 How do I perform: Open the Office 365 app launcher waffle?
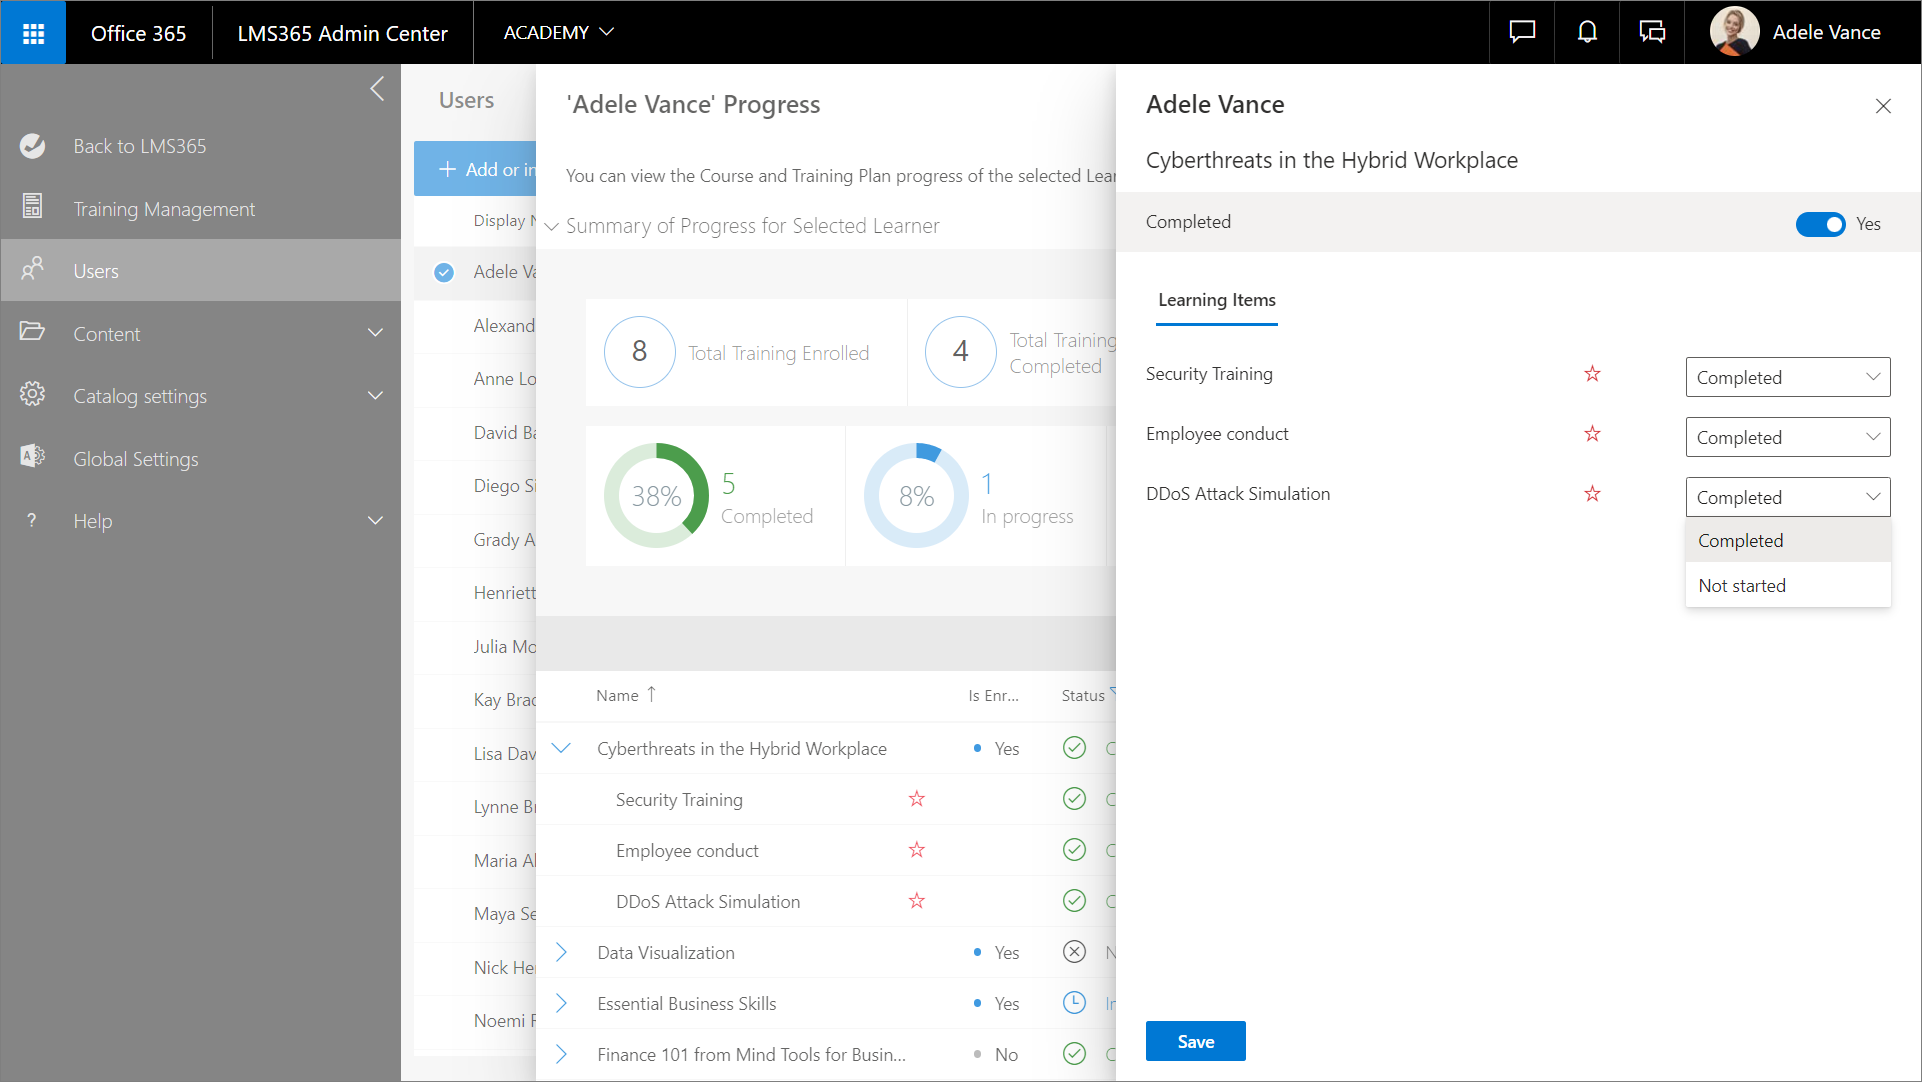pyautogui.click(x=33, y=33)
